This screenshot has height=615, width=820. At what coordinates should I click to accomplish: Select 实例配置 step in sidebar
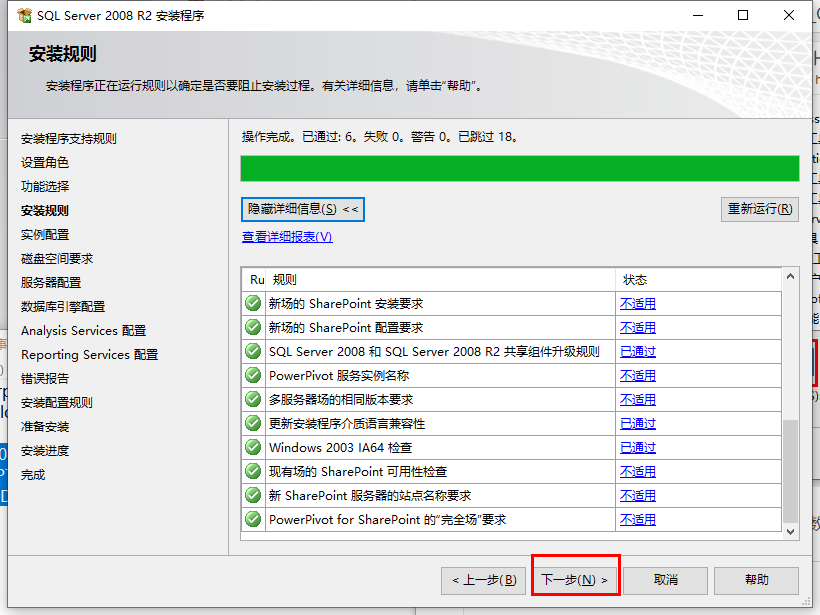pyautogui.click(x=44, y=235)
